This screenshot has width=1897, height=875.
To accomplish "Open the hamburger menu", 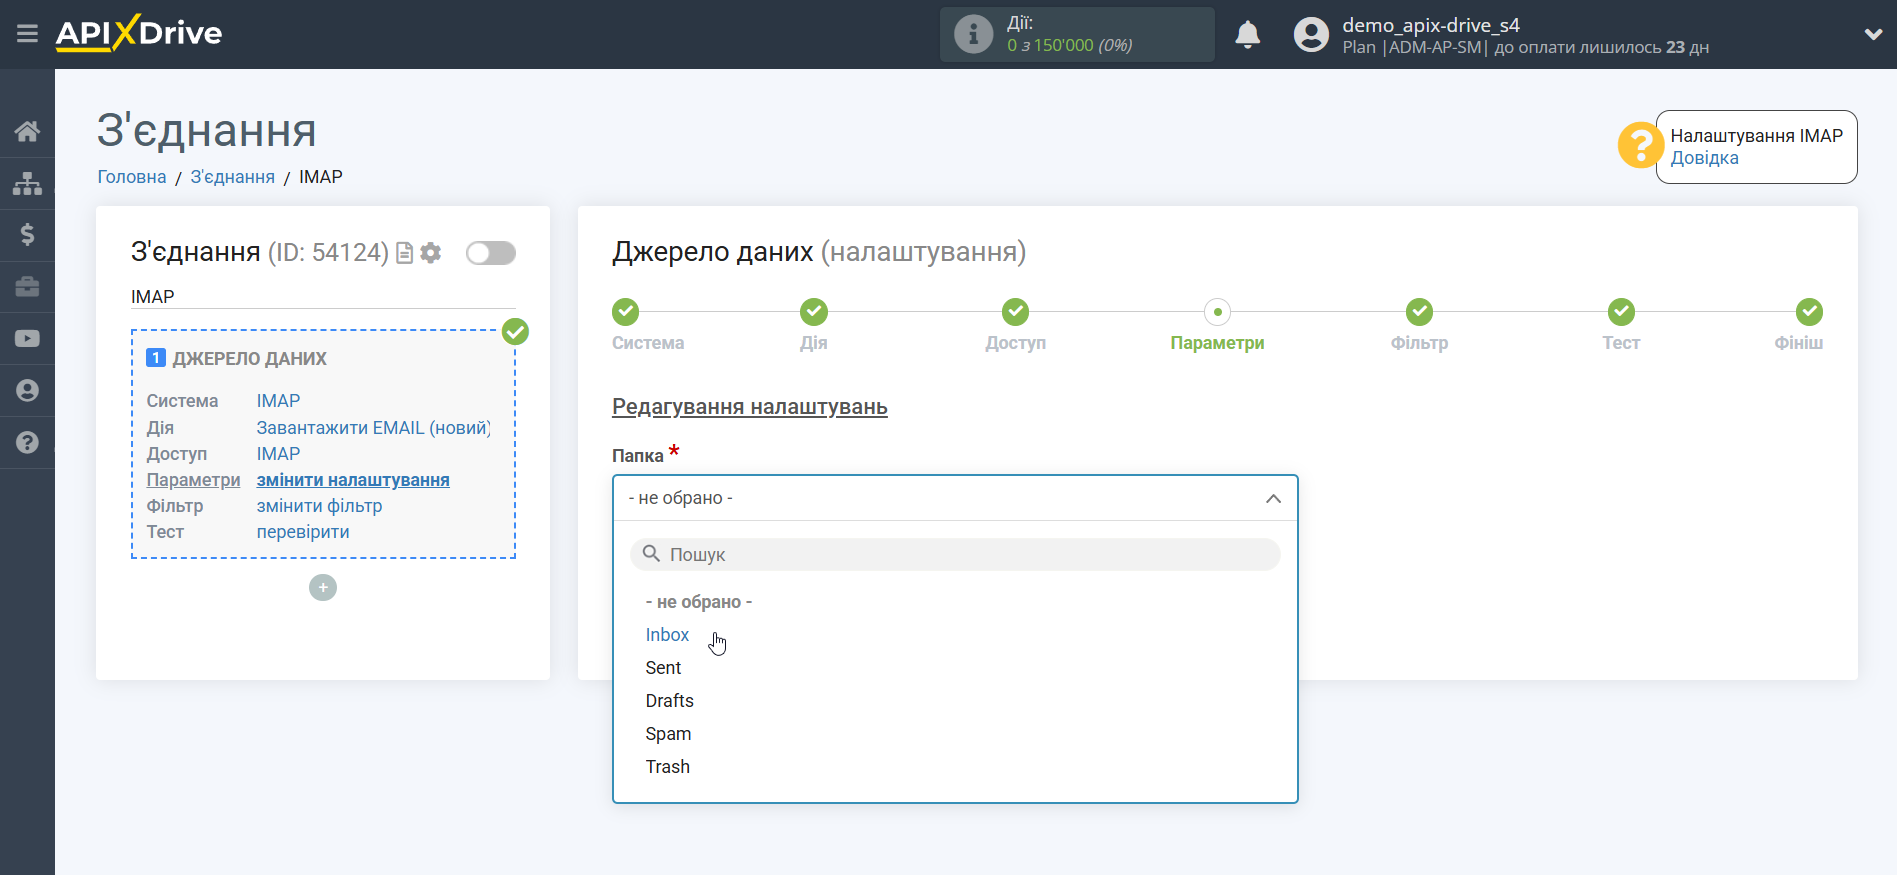I will (x=27, y=34).
